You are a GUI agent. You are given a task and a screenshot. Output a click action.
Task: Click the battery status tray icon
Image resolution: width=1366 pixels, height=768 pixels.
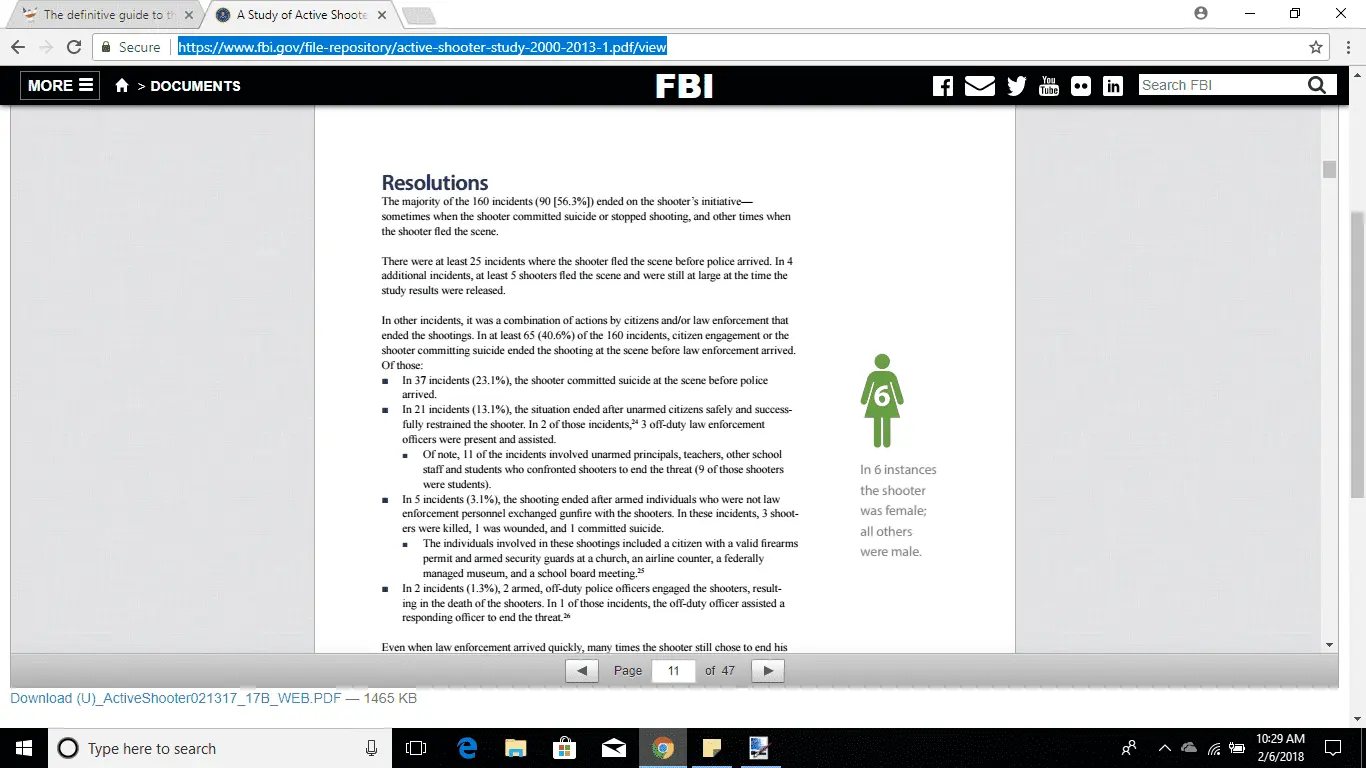click(1238, 748)
